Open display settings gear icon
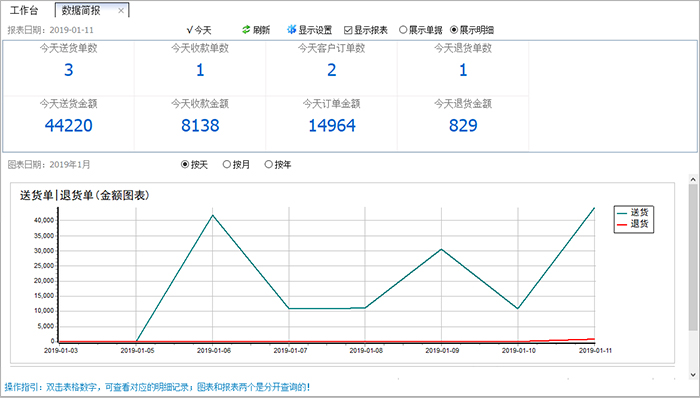Image resolution: width=700 pixels, height=398 pixels. click(292, 29)
